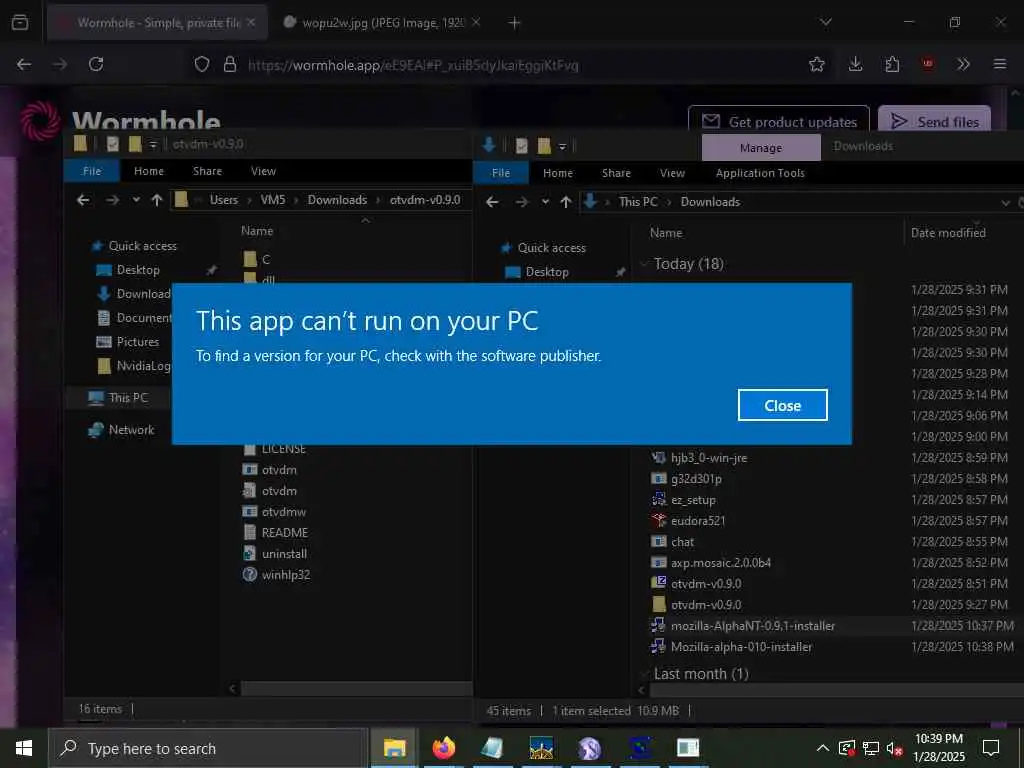Open Home tab in otvdm-v0.9.0 window
1024x768 pixels.
(x=149, y=171)
